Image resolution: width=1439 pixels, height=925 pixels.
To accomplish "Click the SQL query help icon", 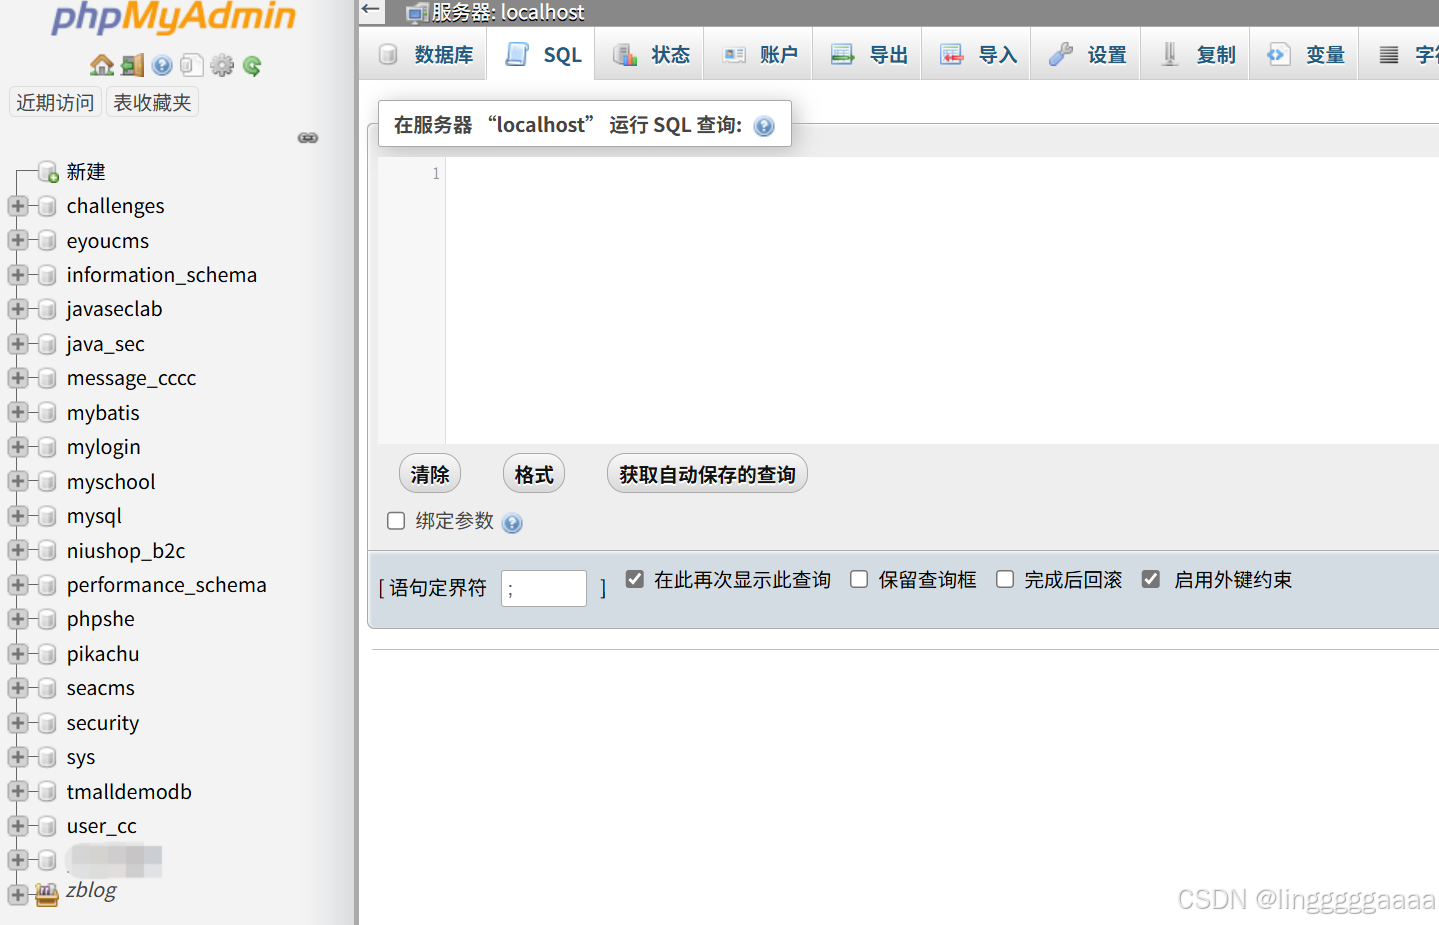I will point(764,126).
